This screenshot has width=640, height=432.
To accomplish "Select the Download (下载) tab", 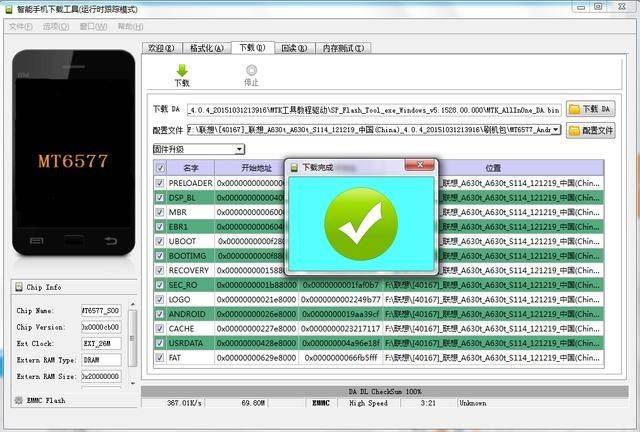I will (252, 47).
